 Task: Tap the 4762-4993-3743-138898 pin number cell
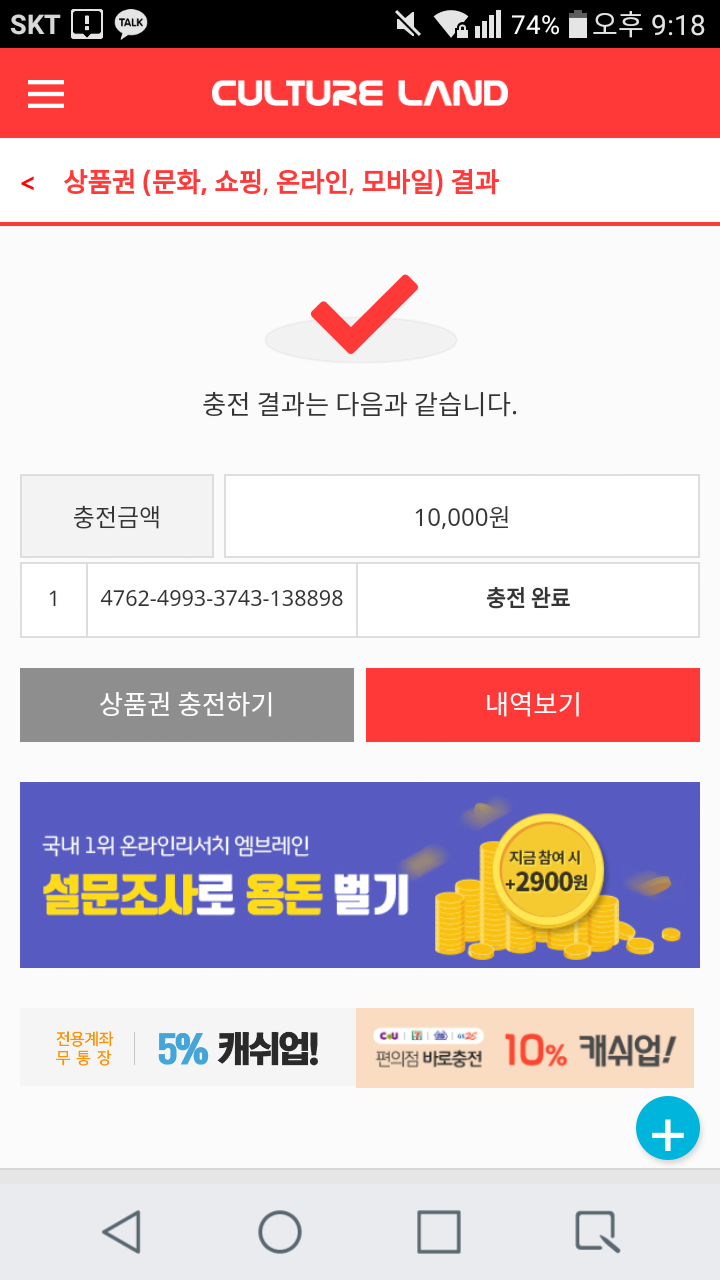(222, 599)
